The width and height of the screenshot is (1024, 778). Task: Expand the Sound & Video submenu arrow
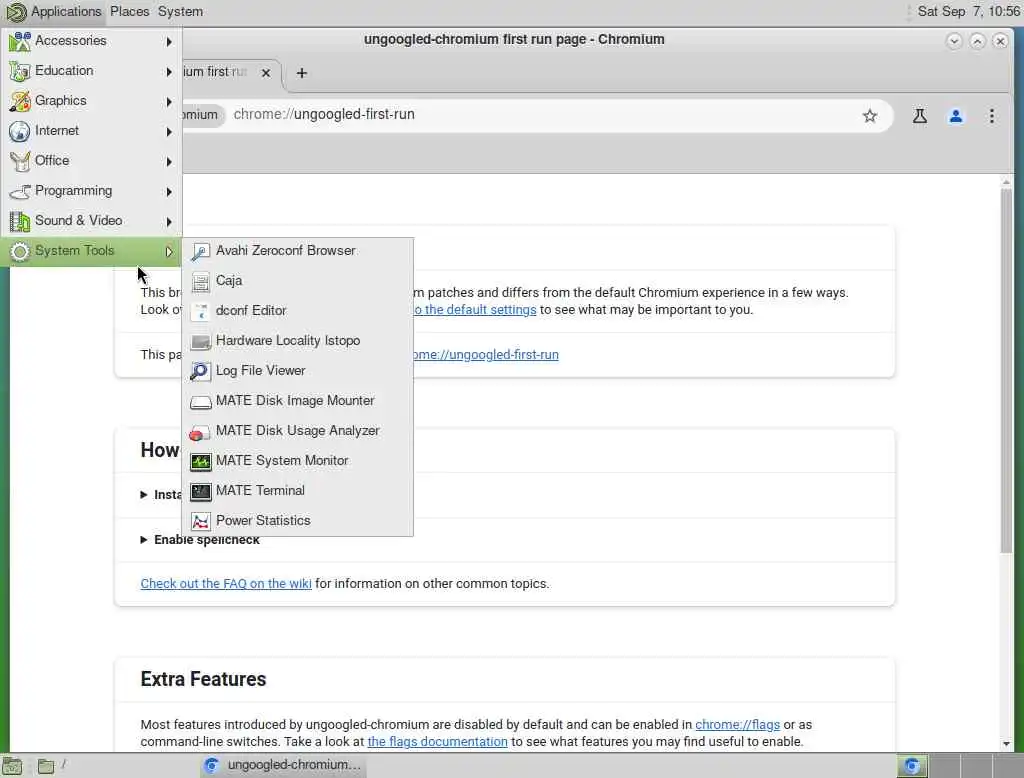click(x=169, y=222)
